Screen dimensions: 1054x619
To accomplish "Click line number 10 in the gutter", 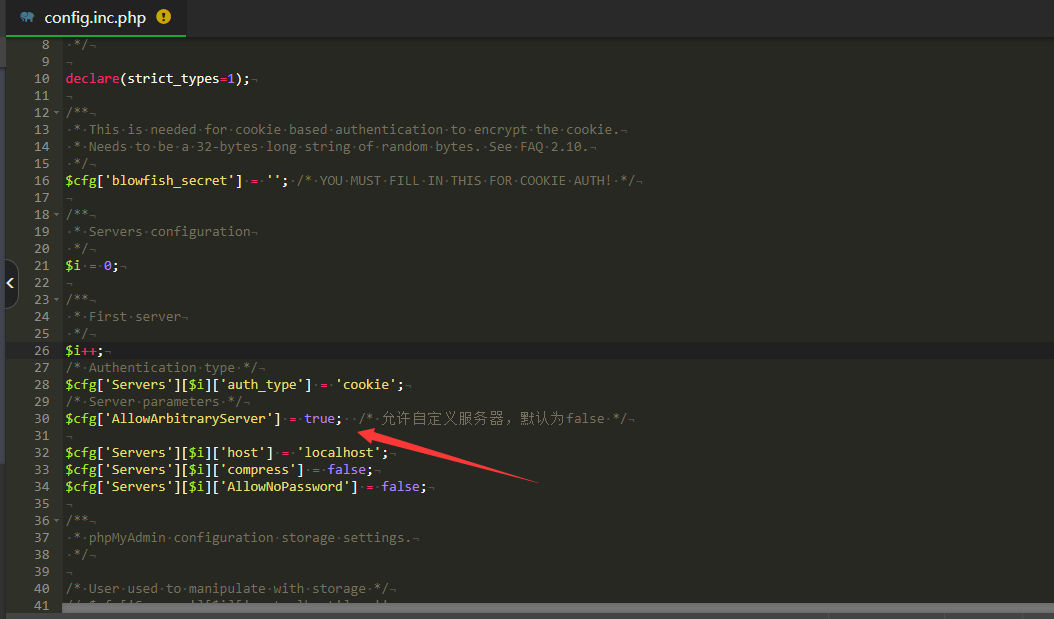I will 41,79.
